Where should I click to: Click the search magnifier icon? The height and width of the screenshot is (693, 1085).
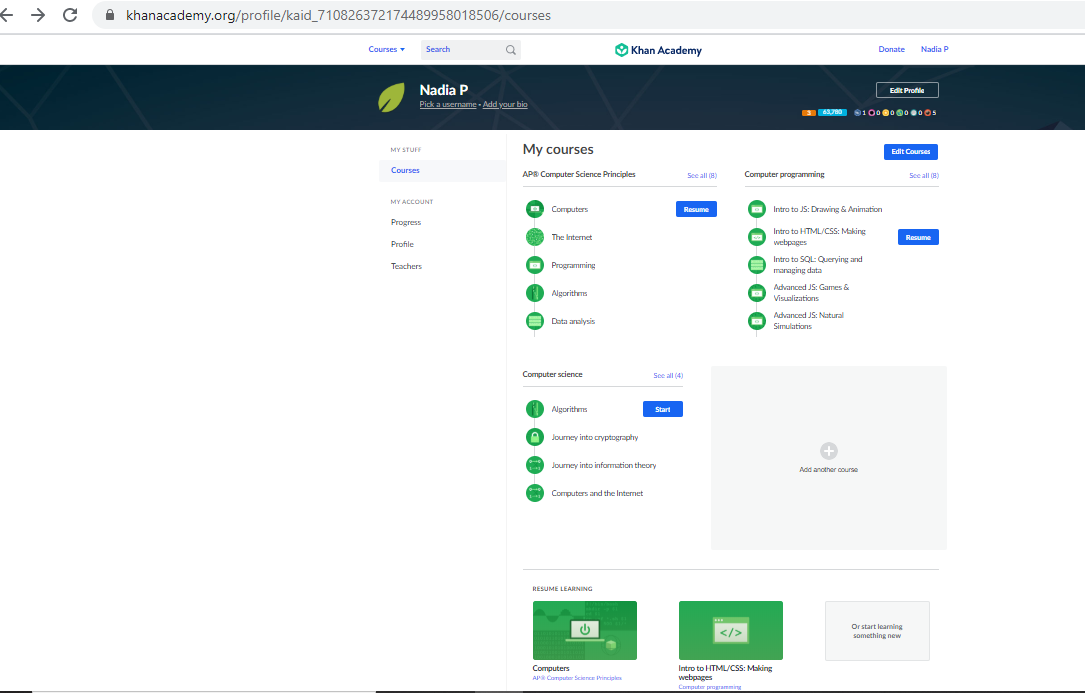tap(511, 50)
